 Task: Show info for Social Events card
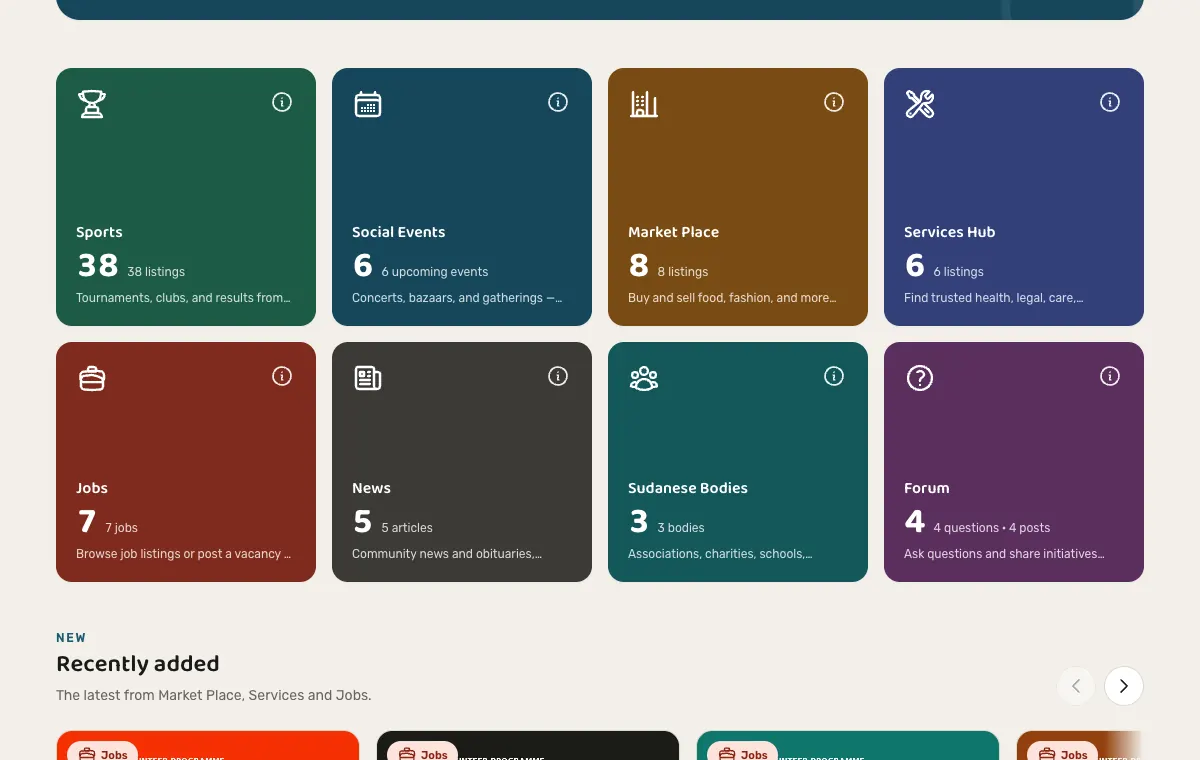558,102
